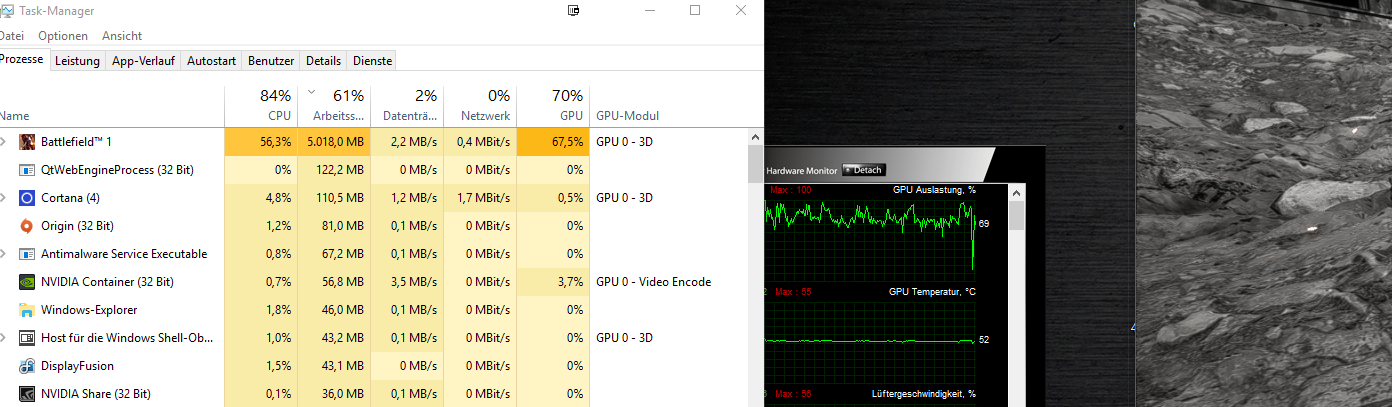The width and height of the screenshot is (1392, 407).
Task: Sort by the CPU column header
Action: 261,106
